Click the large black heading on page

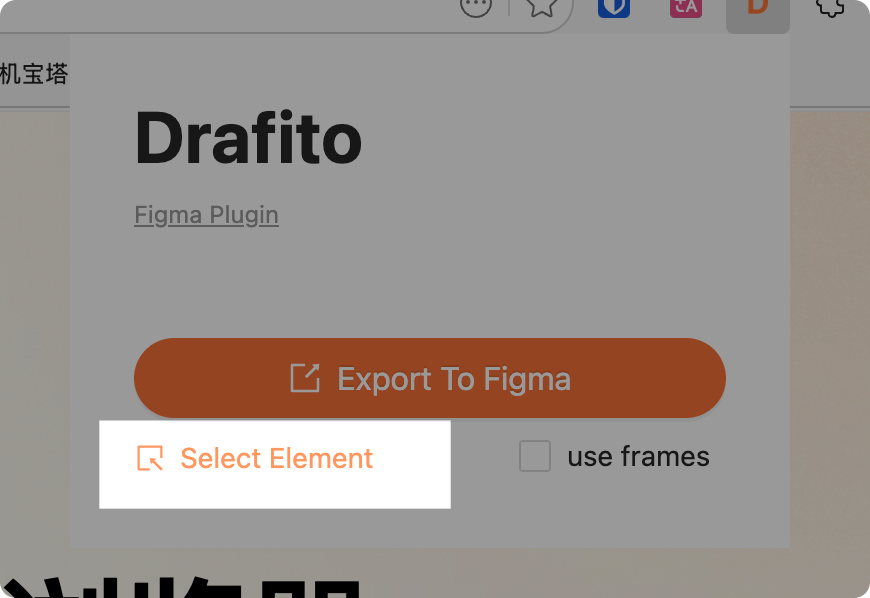click(180, 585)
